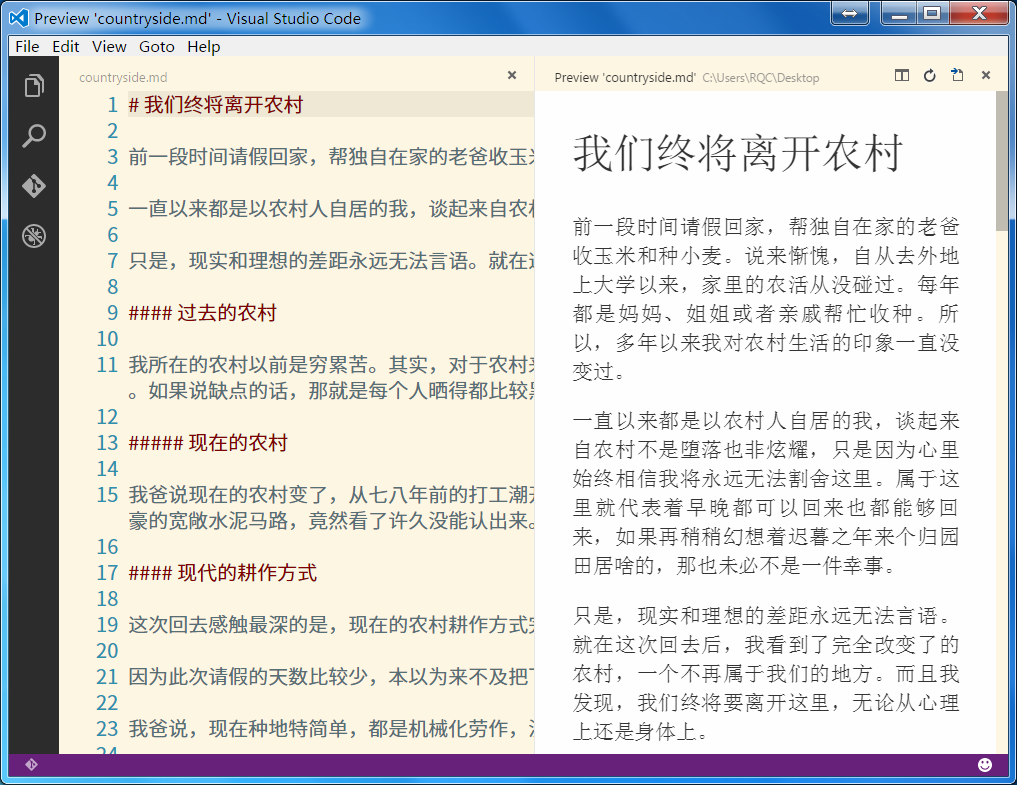The image size is (1017, 785).
Task: Open the View menu
Action: [x=109, y=46]
